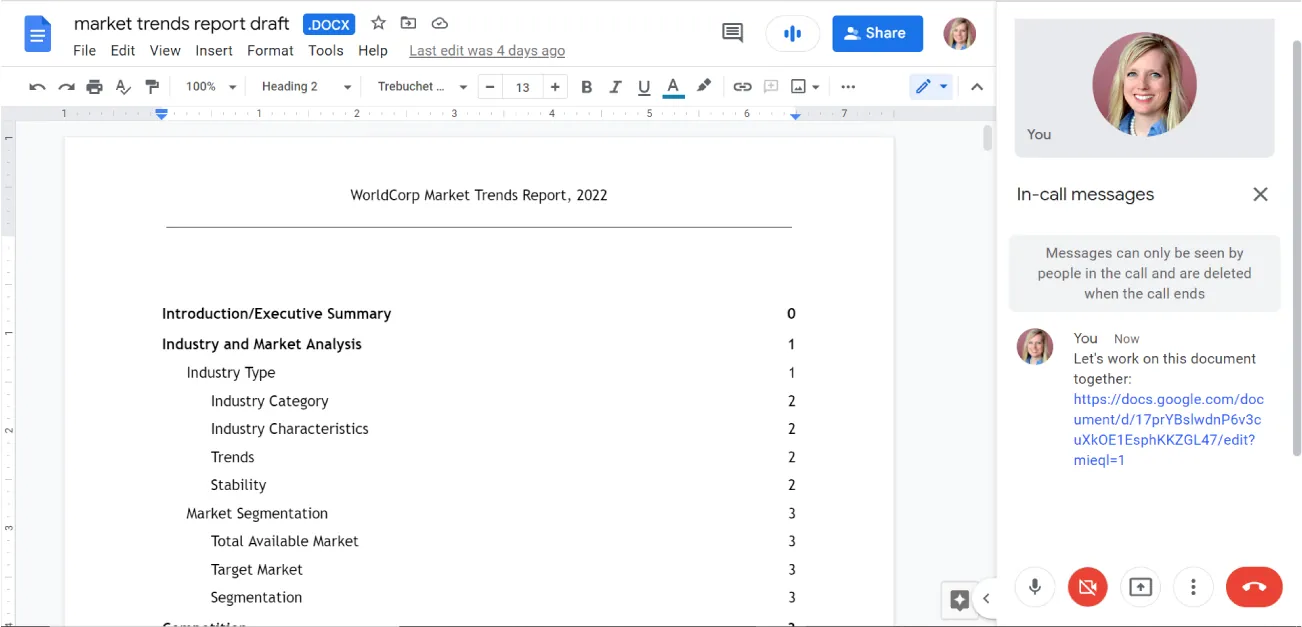Viewport: 1302px width, 627px height.
Task: Open the Insert menu
Action: click(x=214, y=50)
